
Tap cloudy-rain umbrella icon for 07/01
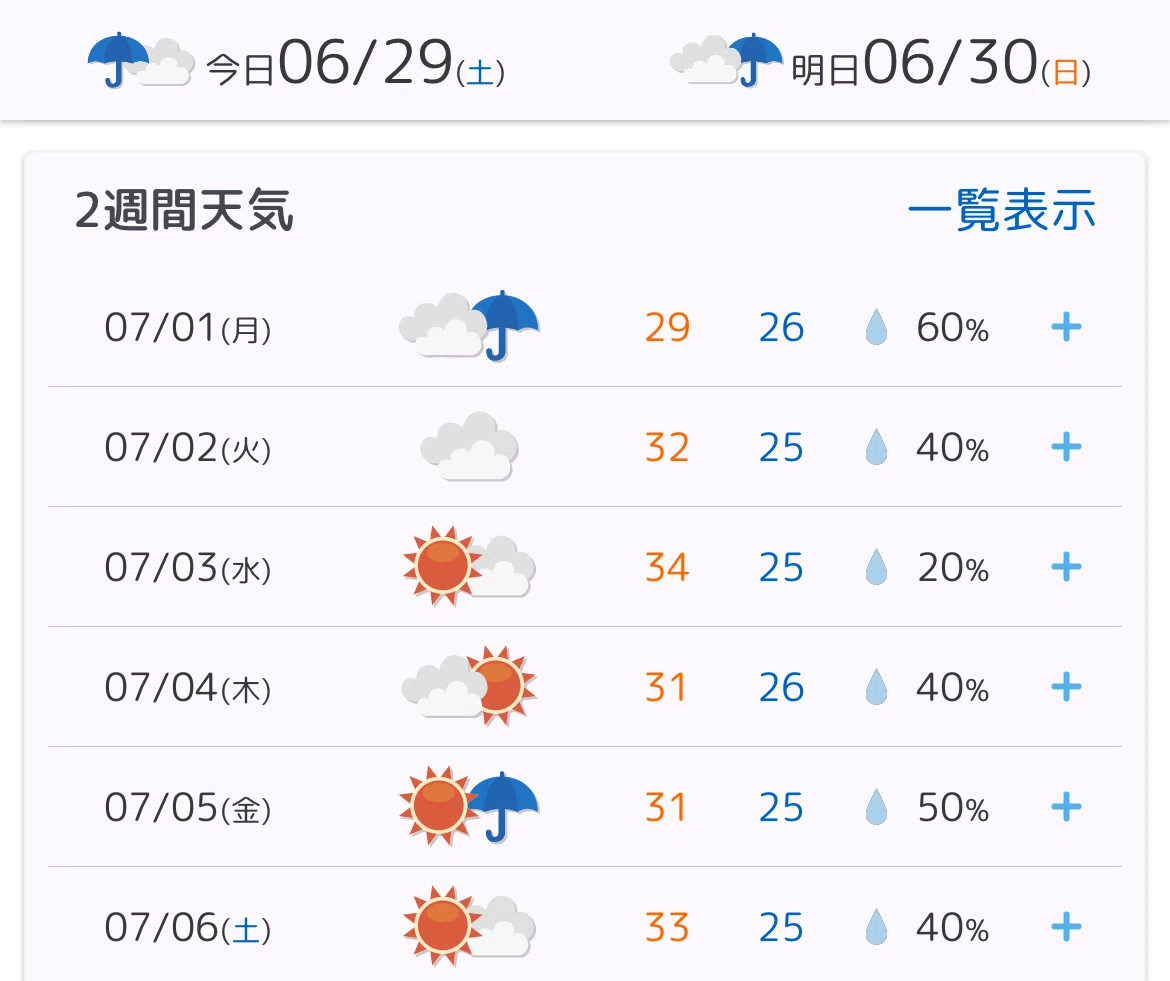(469, 326)
